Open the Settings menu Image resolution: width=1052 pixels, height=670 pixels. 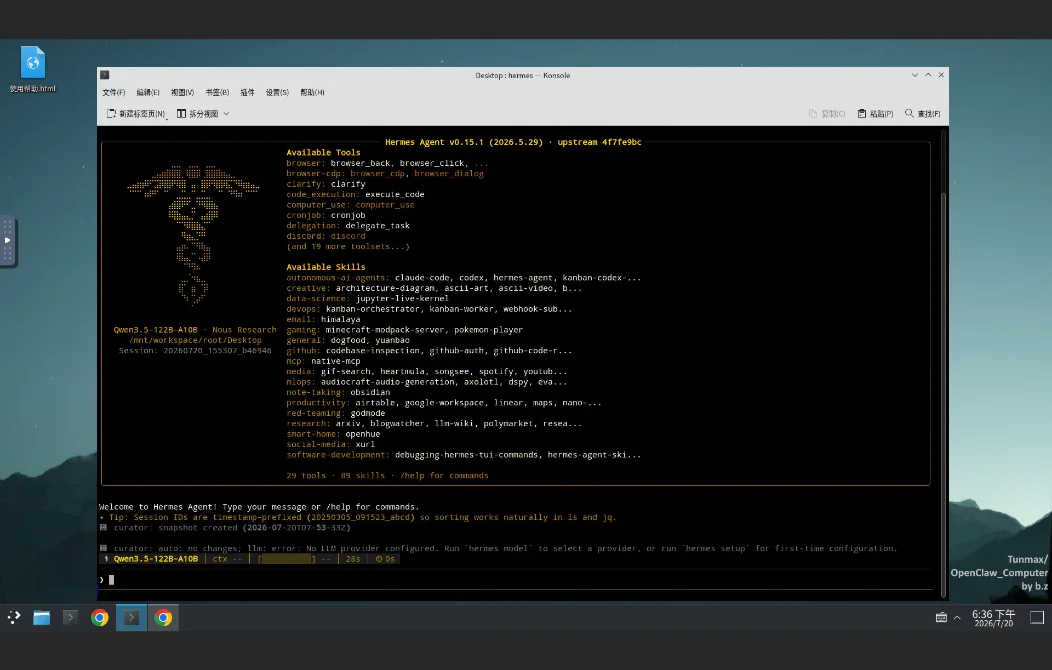pyautogui.click(x=277, y=93)
